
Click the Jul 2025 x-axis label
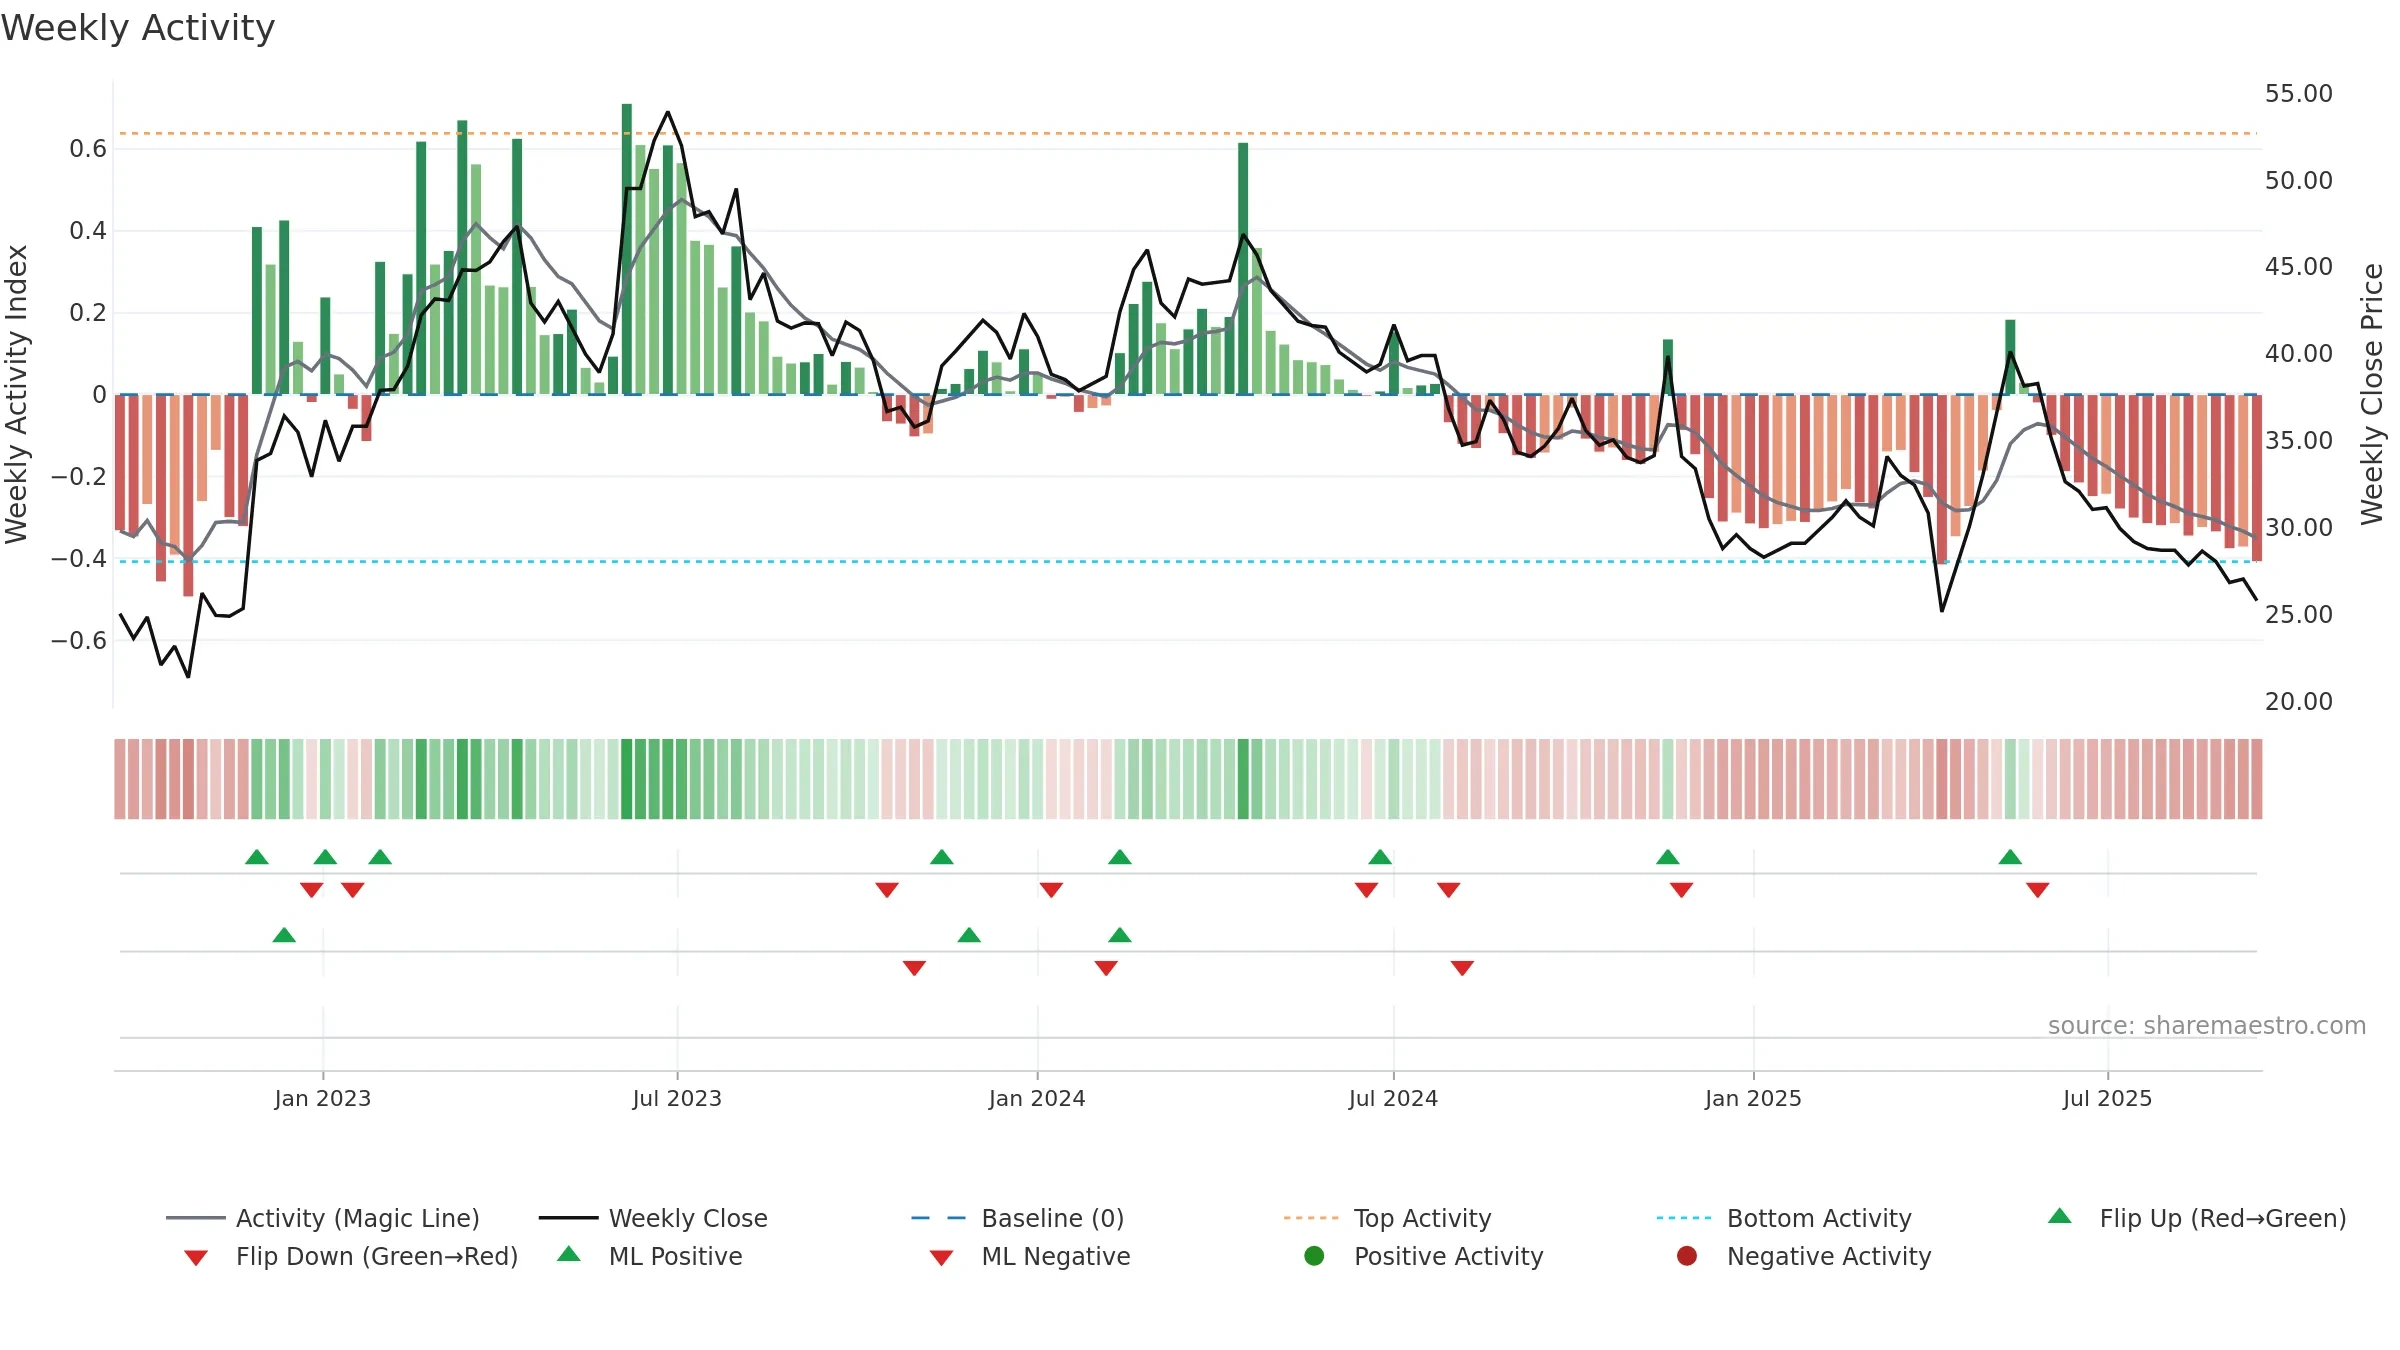pos(2107,1098)
